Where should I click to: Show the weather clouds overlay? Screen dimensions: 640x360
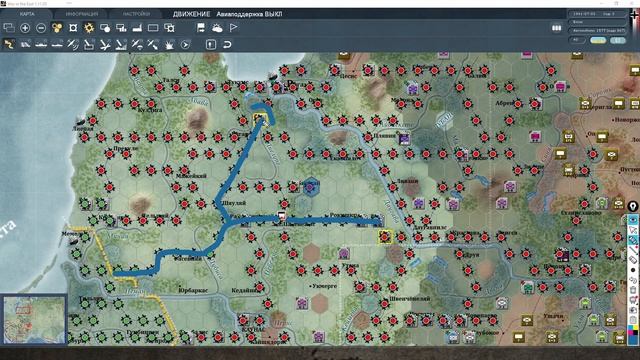click(217, 28)
